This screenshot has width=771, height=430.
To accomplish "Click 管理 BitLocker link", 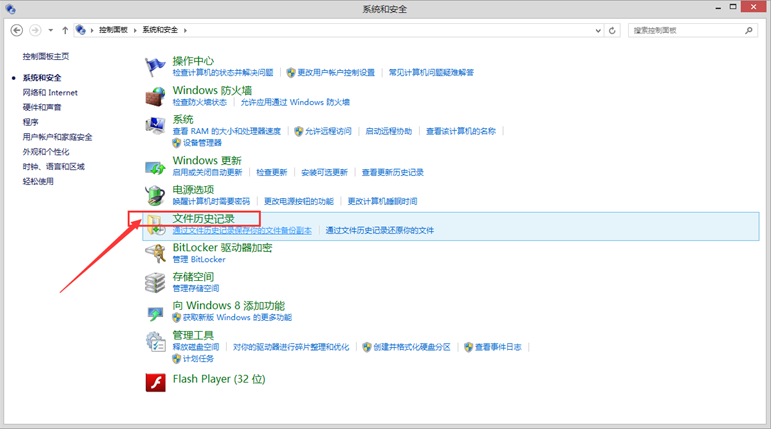I will [199, 259].
